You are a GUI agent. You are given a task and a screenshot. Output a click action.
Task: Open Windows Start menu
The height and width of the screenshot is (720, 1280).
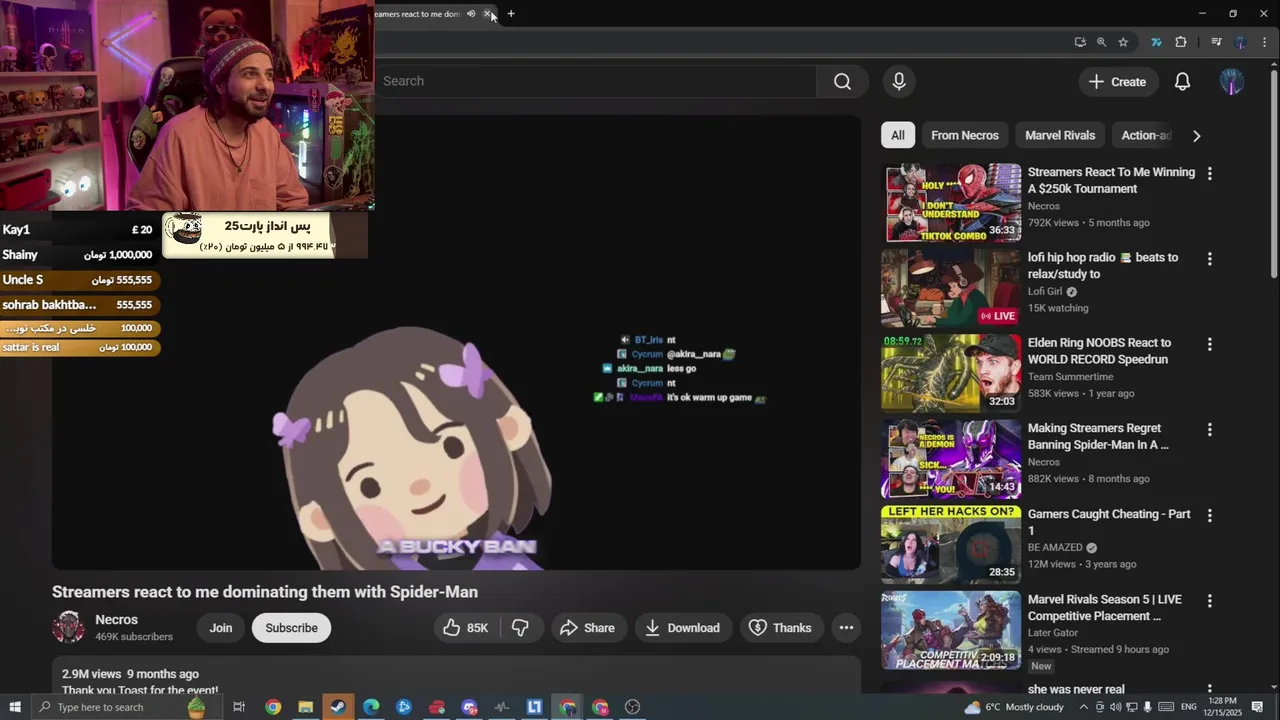point(15,707)
